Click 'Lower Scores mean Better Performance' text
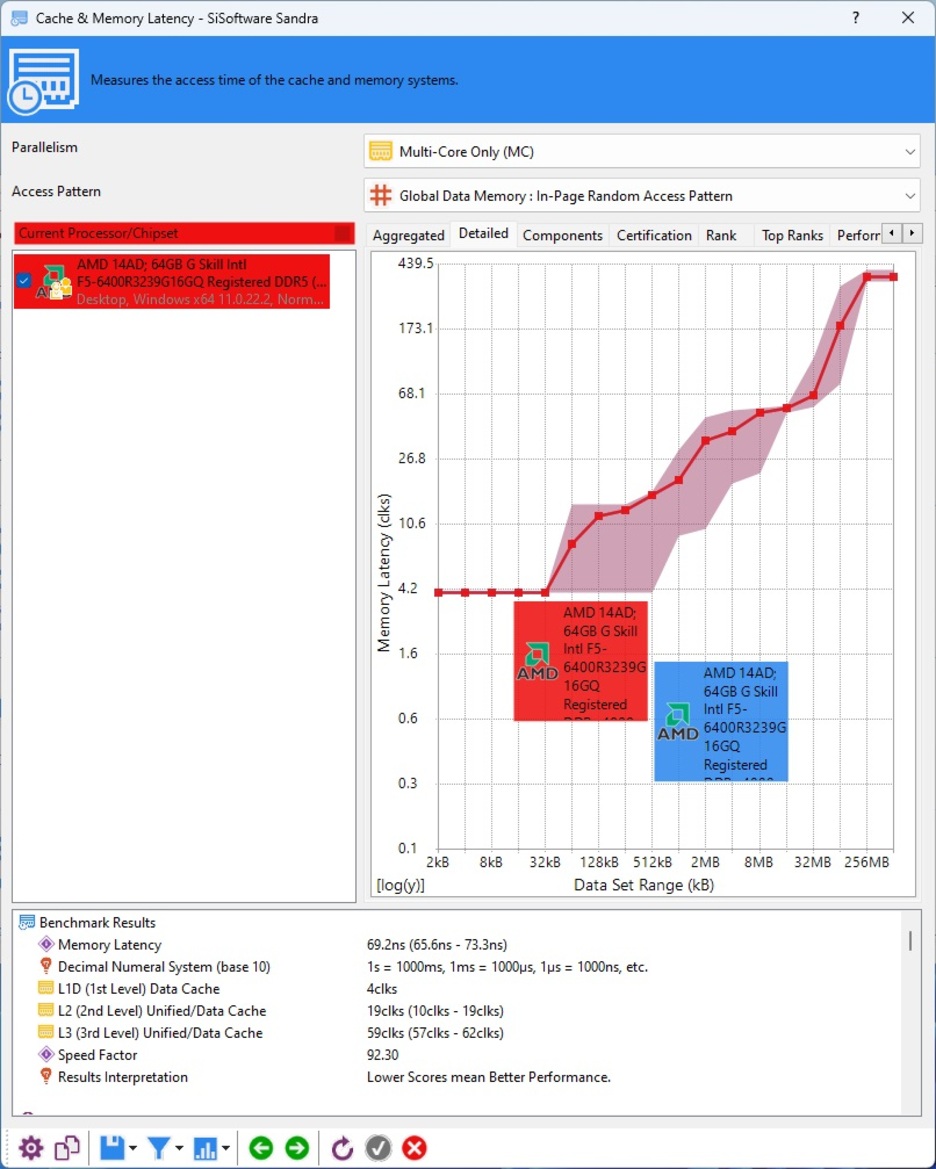 click(489, 1077)
